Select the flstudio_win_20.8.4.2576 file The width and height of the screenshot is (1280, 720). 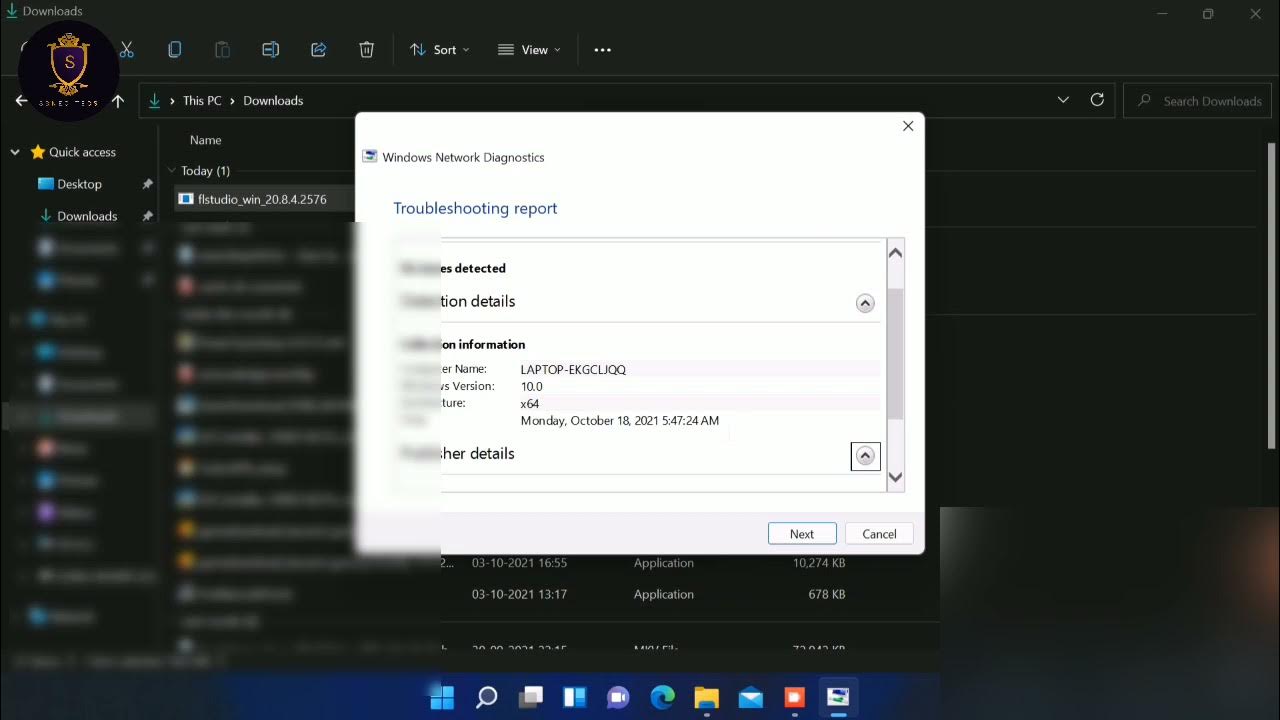tap(262, 199)
